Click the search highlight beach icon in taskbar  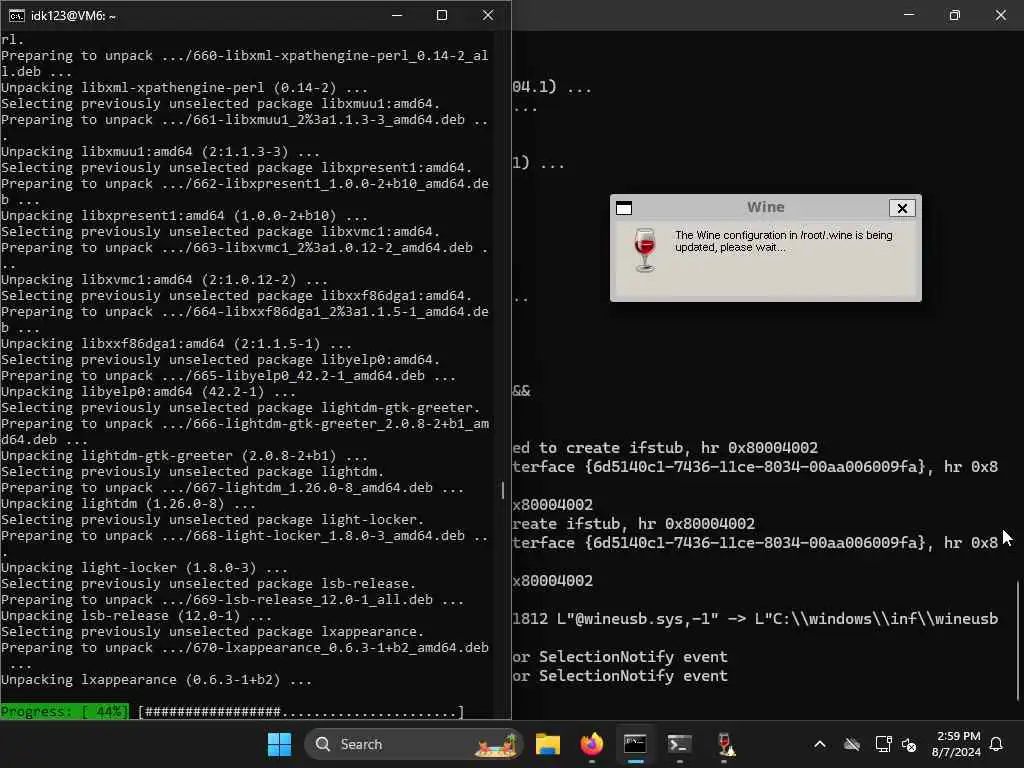pyautogui.click(x=496, y=744)
